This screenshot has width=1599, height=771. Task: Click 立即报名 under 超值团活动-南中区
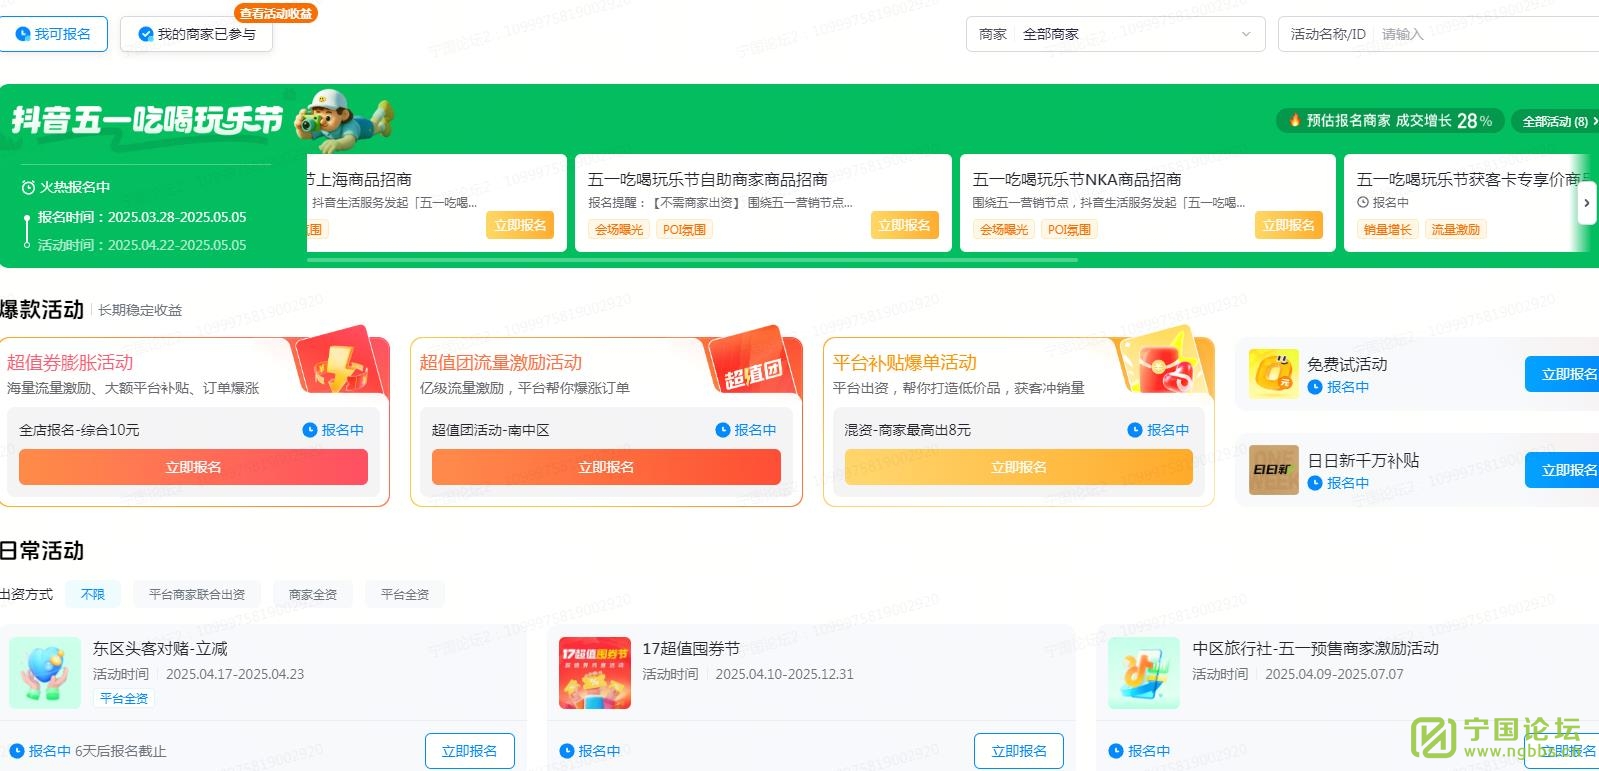[x=606, y=467]
